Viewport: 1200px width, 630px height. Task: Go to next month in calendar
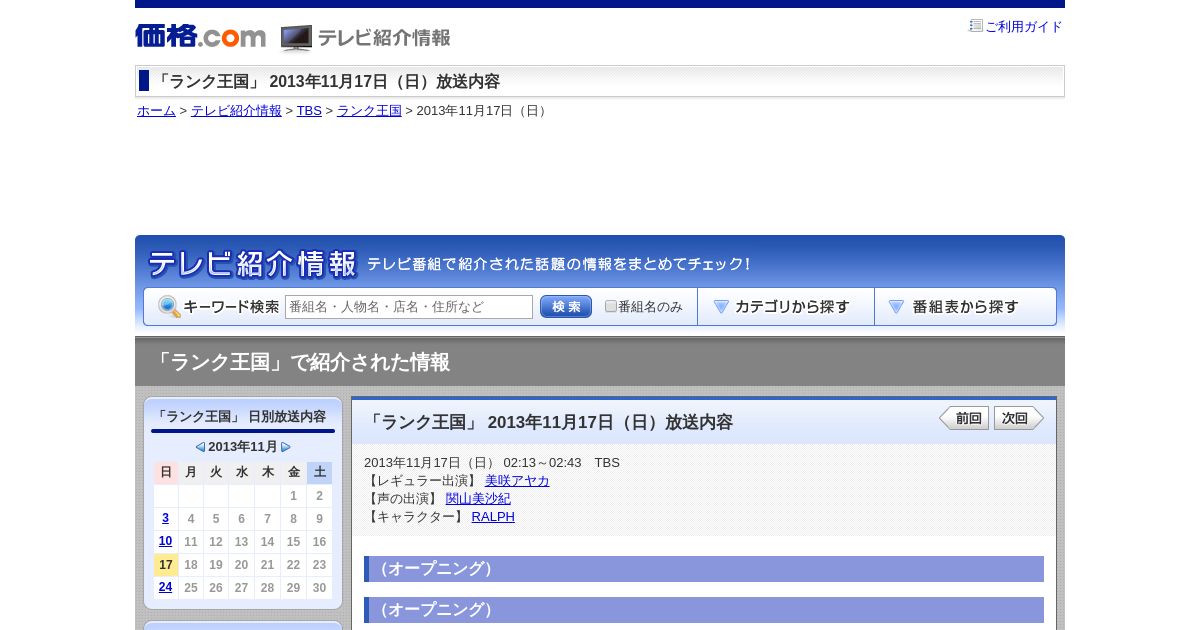[x=286, y=447]
